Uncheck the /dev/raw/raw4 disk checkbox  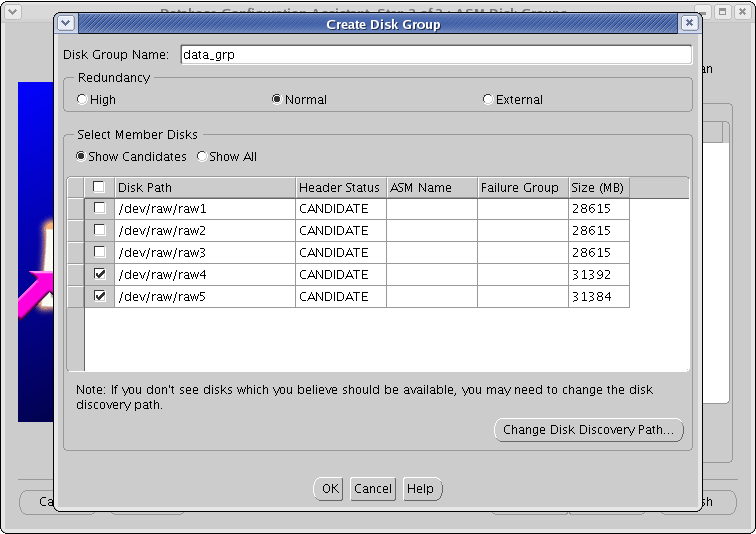click(x=99, y=275)
